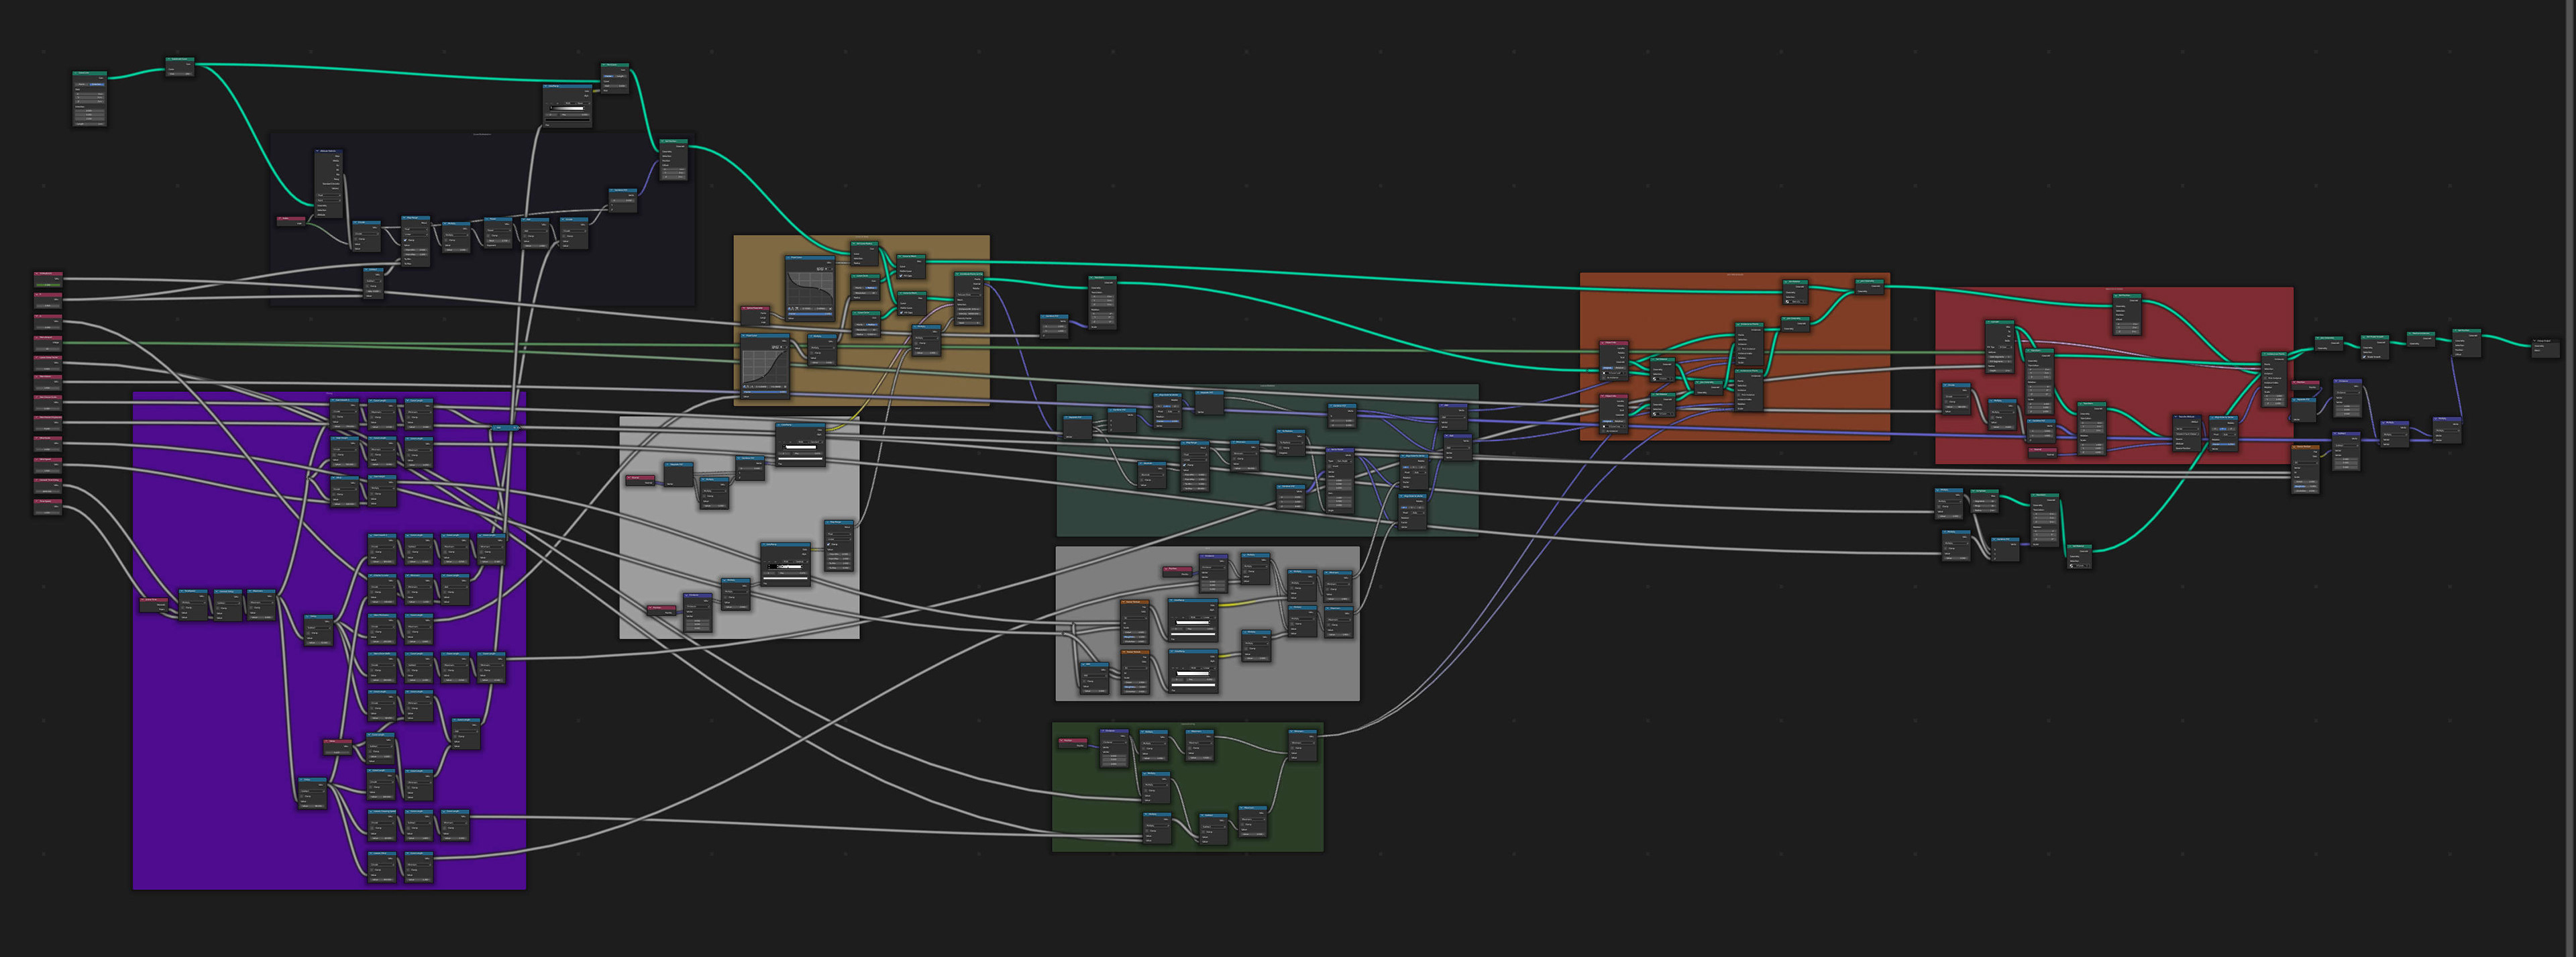Toggle Fill Caps on the lower Curve to Mesh node
Viewport: 2576px width, 957px height.
[901, 313]
